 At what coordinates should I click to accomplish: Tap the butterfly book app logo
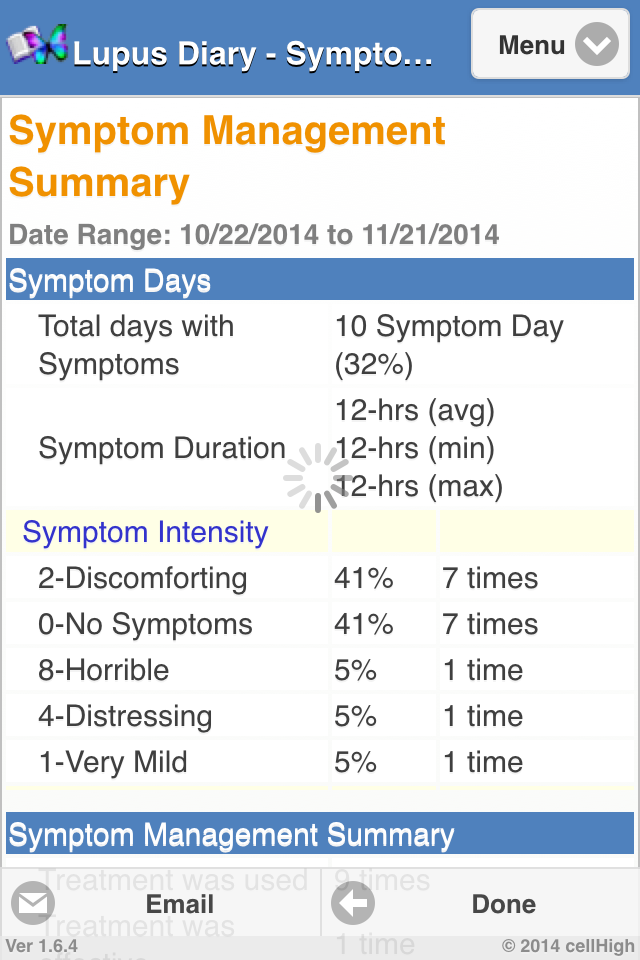(x=37, y=45)
